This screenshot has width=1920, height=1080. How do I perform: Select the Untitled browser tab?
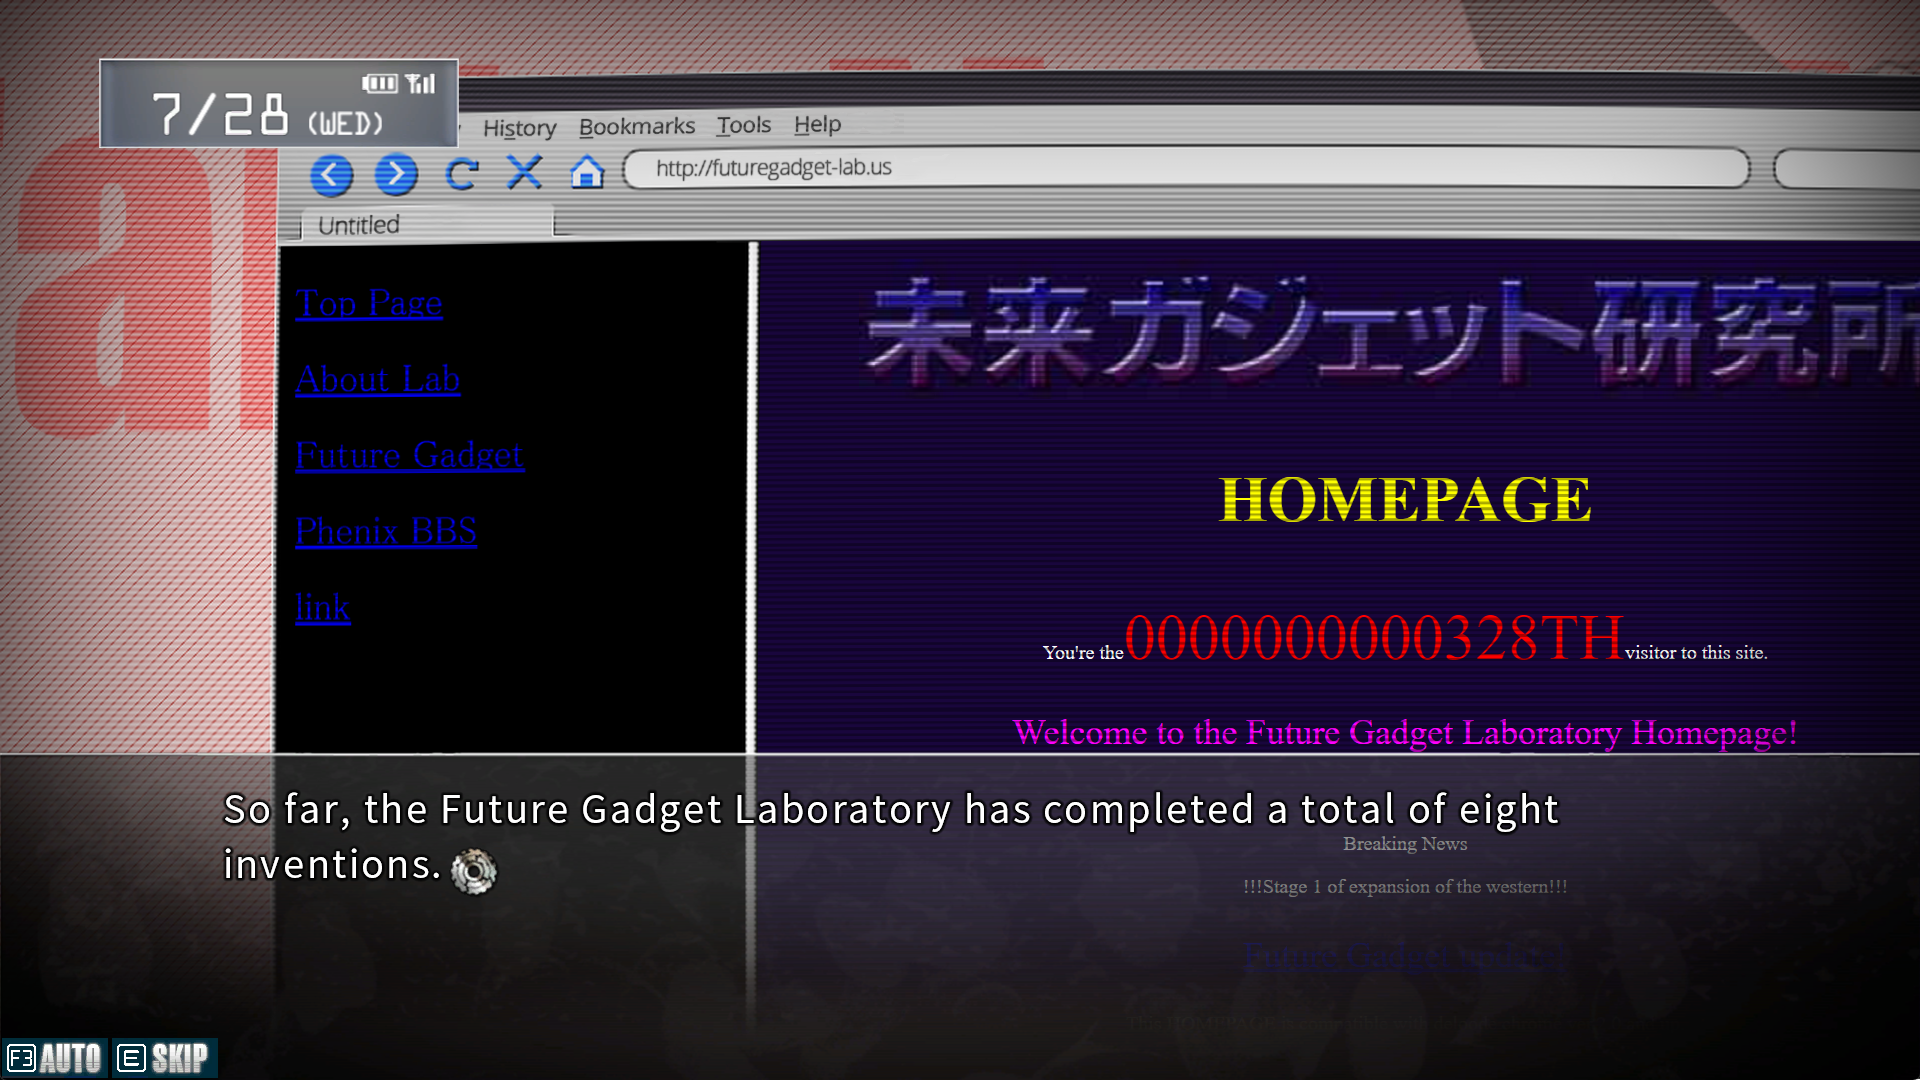(x=427, y=225)
